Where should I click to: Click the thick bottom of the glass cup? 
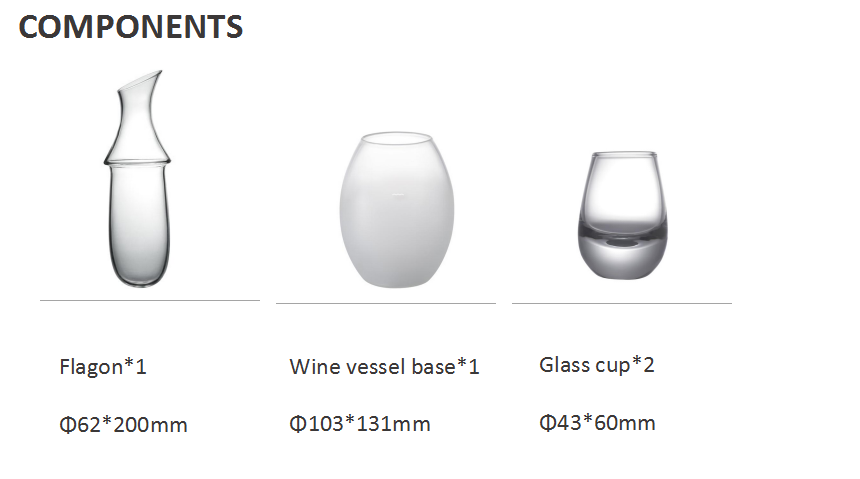click(623, 255)
